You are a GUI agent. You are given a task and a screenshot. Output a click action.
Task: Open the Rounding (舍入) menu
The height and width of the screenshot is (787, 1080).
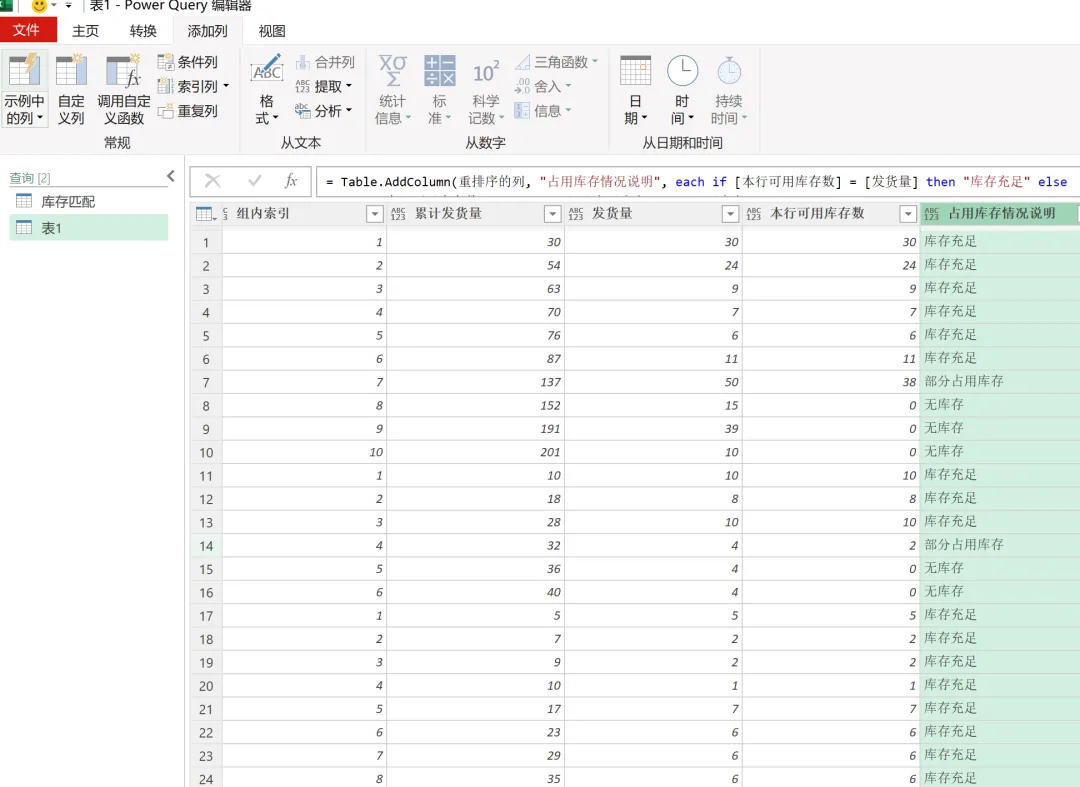tap(543, 86)
